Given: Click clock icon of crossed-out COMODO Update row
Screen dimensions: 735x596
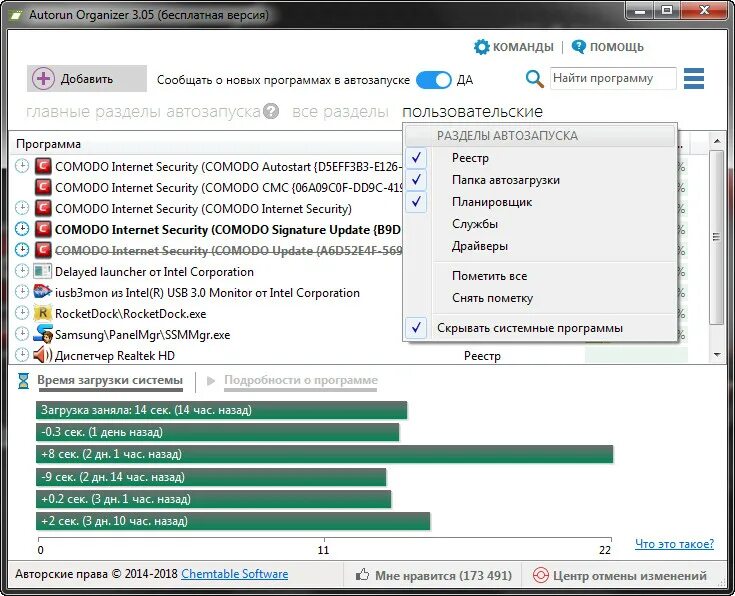Looking at the screenshot, I should (22, 250).
